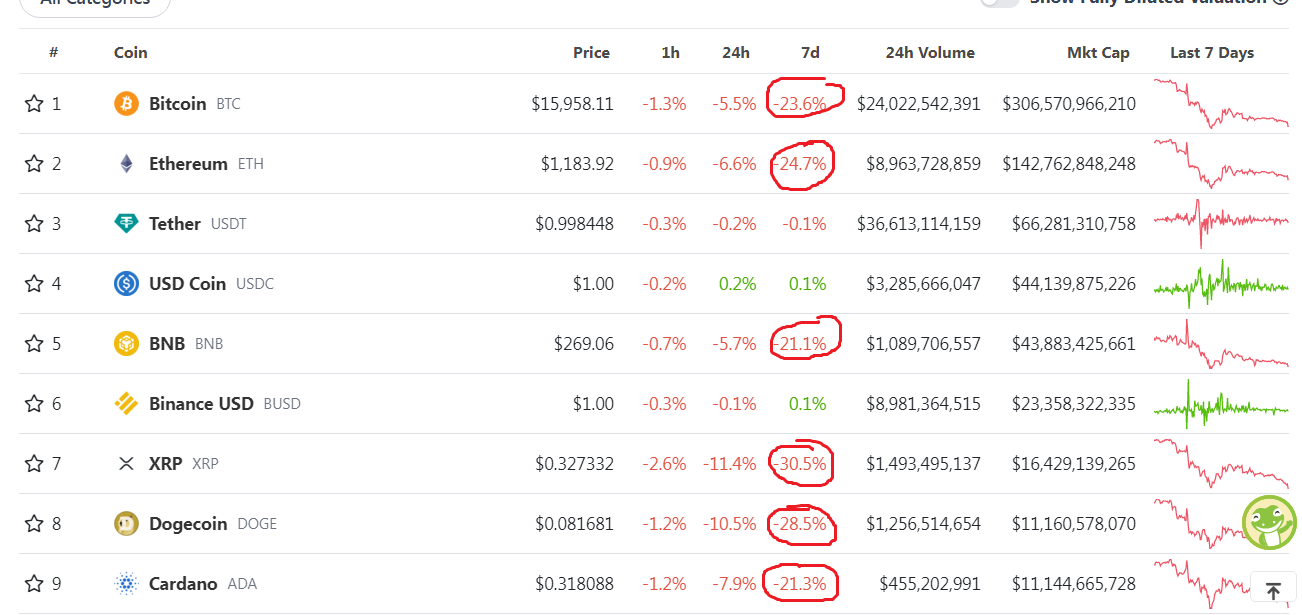The image size is (1302, 615).
Task: Sort table by rank # column
Action: pos(53,53)
